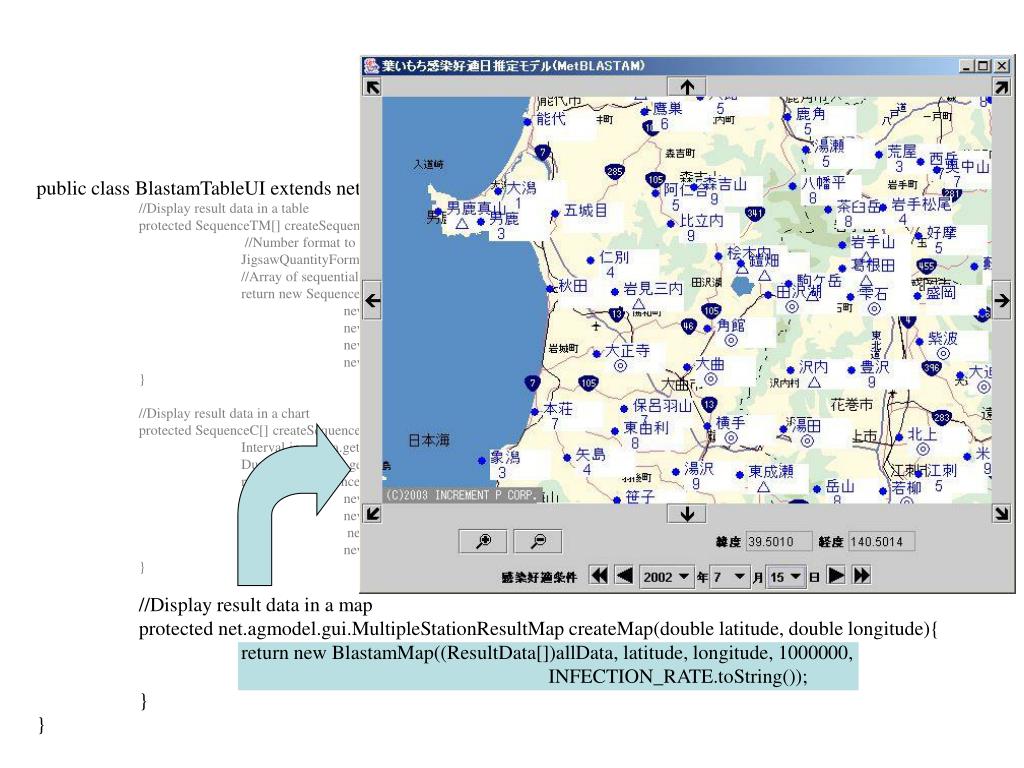Select the 仁別 station on the map

pyautogui.click(x=590, y=260)
